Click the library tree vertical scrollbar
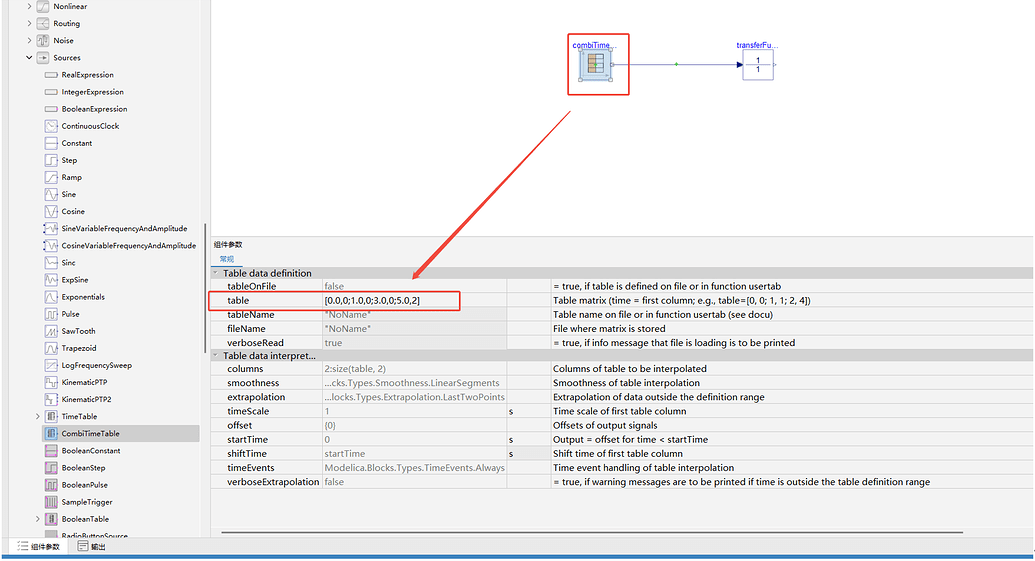 pyautogui.click(x=205, y=287)
